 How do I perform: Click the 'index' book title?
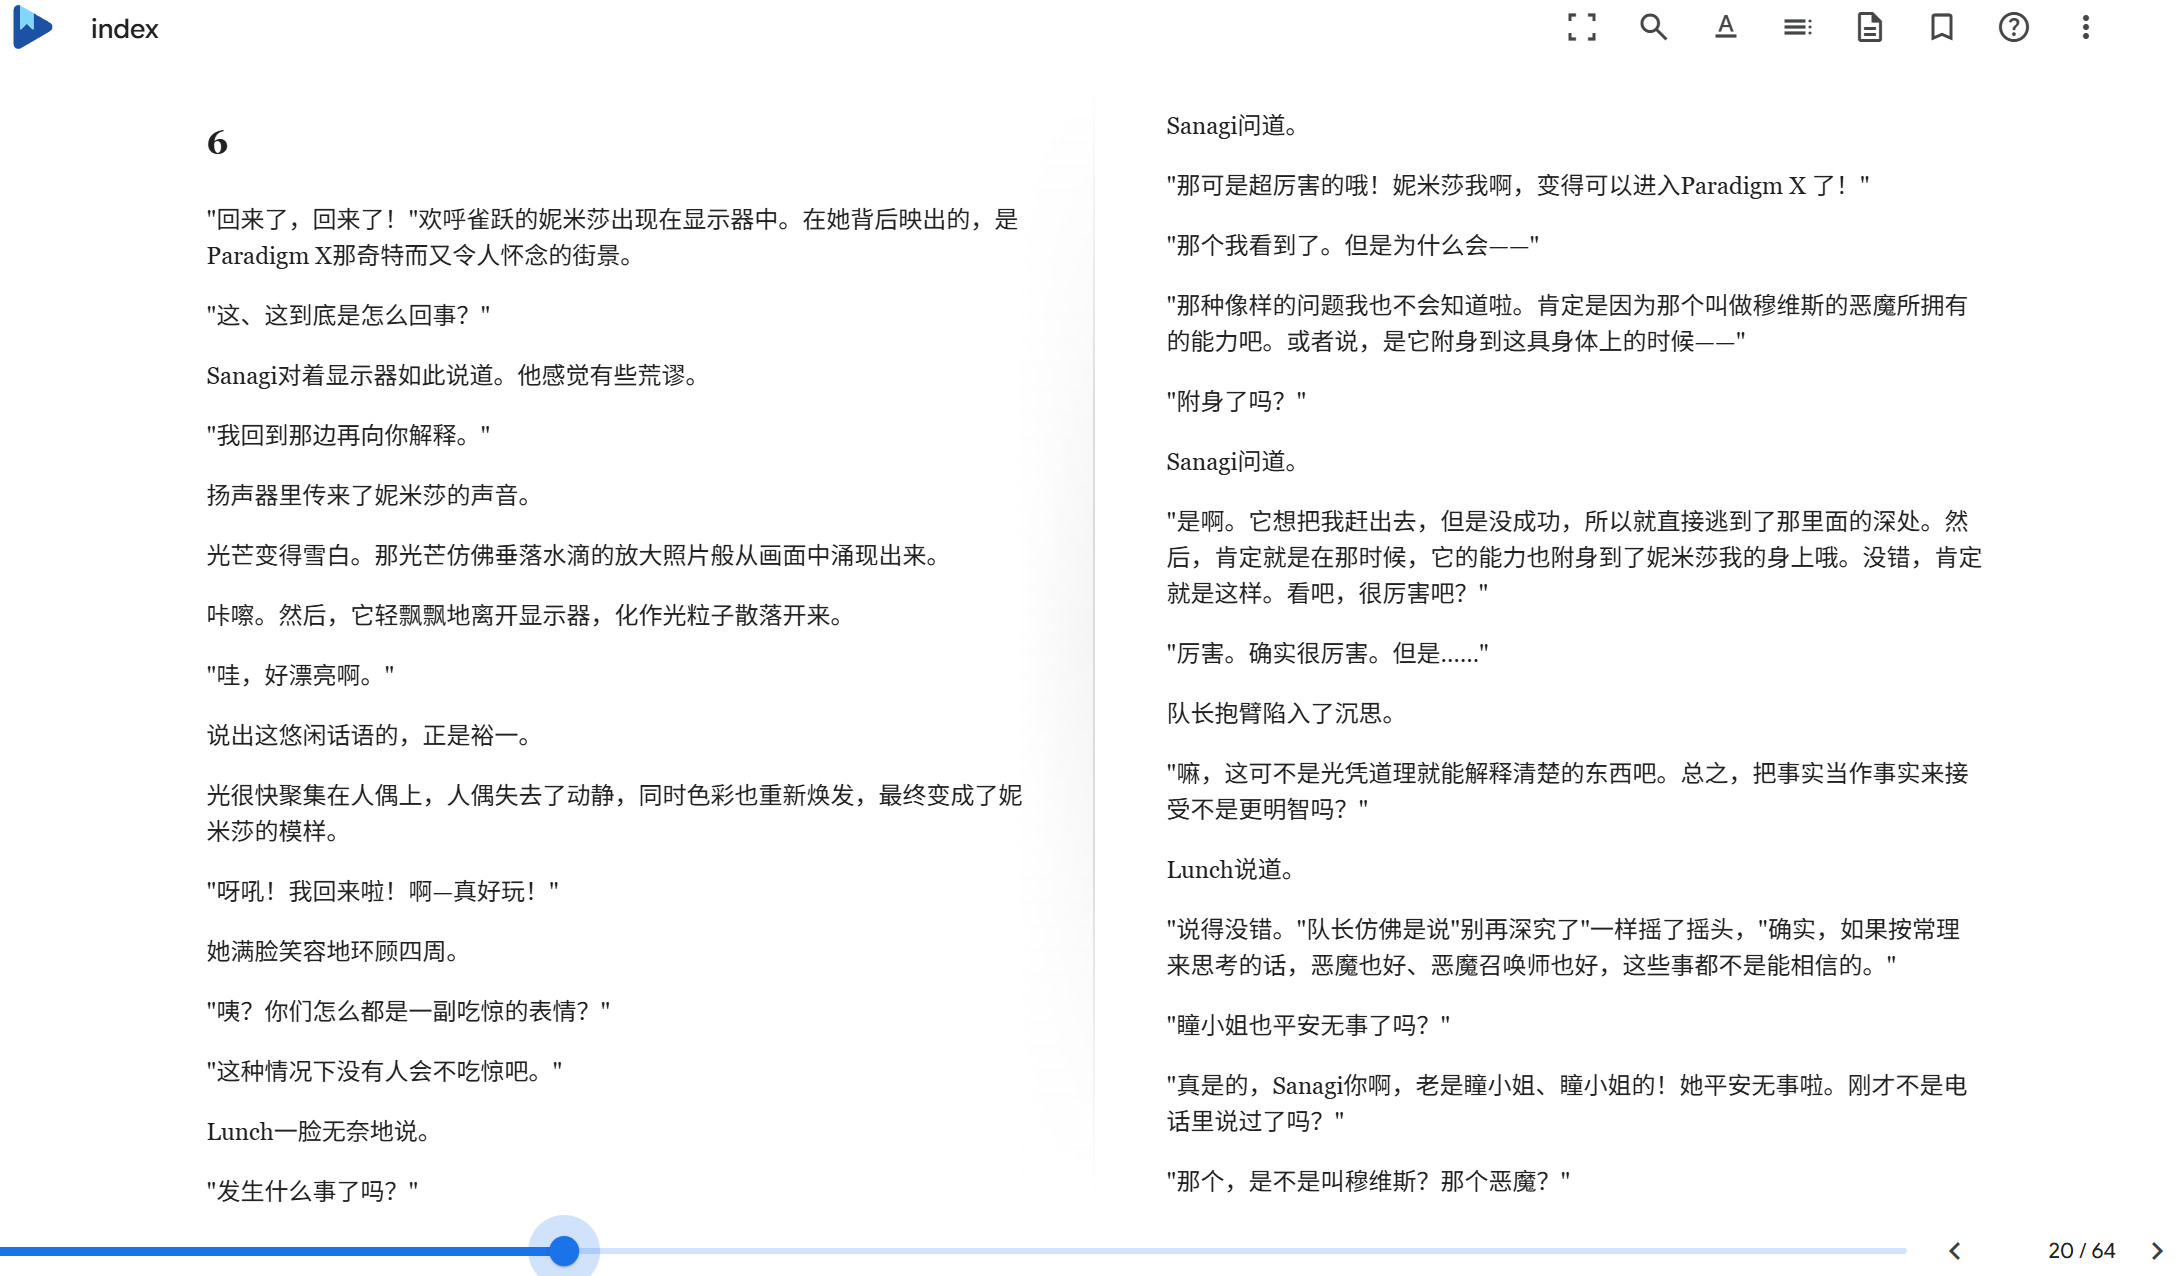[124, 29]
